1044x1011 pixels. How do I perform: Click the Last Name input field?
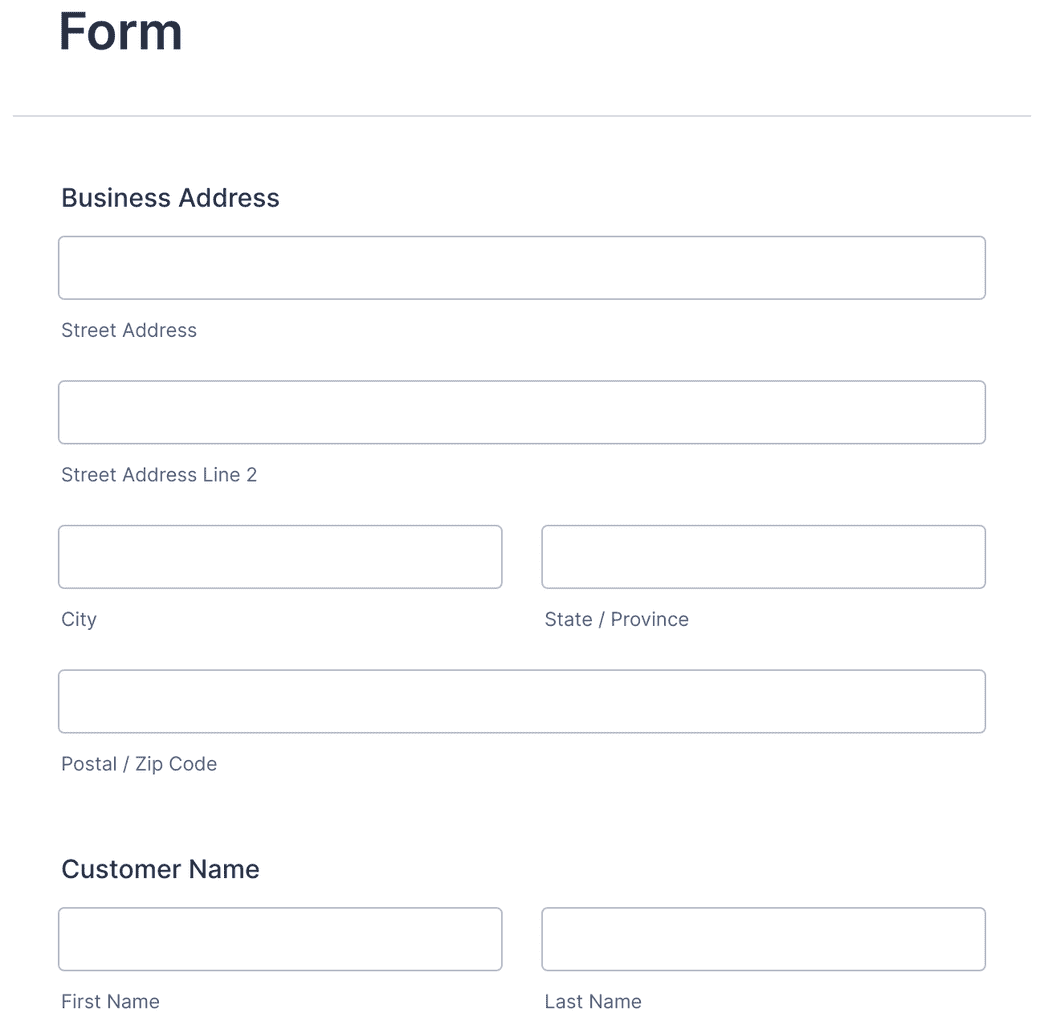[763, 939]
